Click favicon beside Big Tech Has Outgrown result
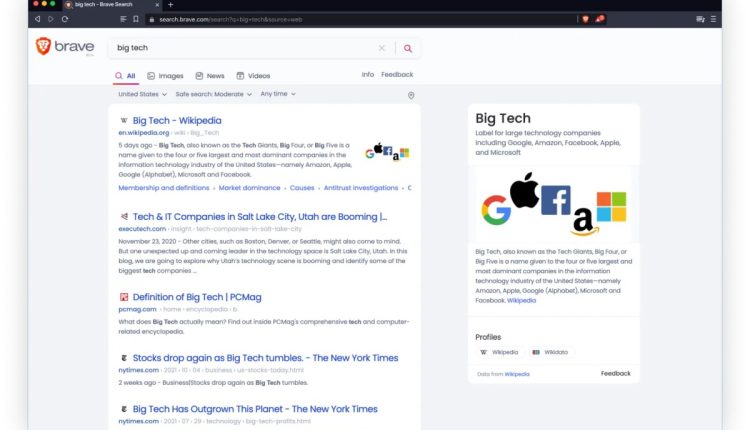 click(124, 409)
